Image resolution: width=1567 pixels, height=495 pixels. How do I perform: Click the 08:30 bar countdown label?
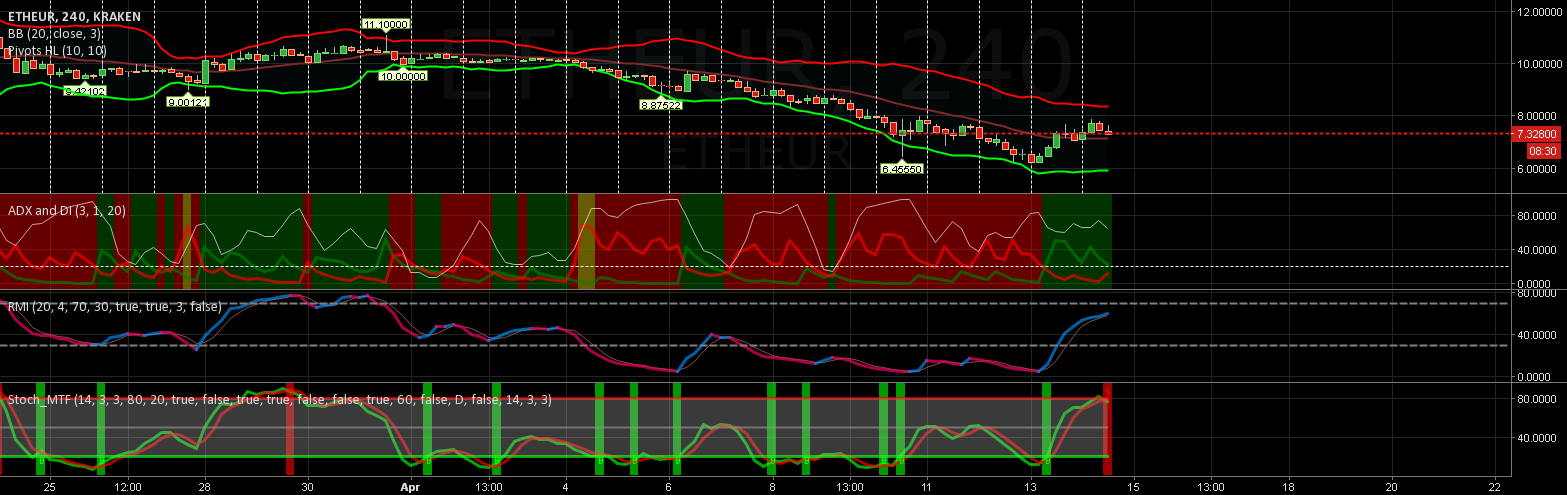1542,151
